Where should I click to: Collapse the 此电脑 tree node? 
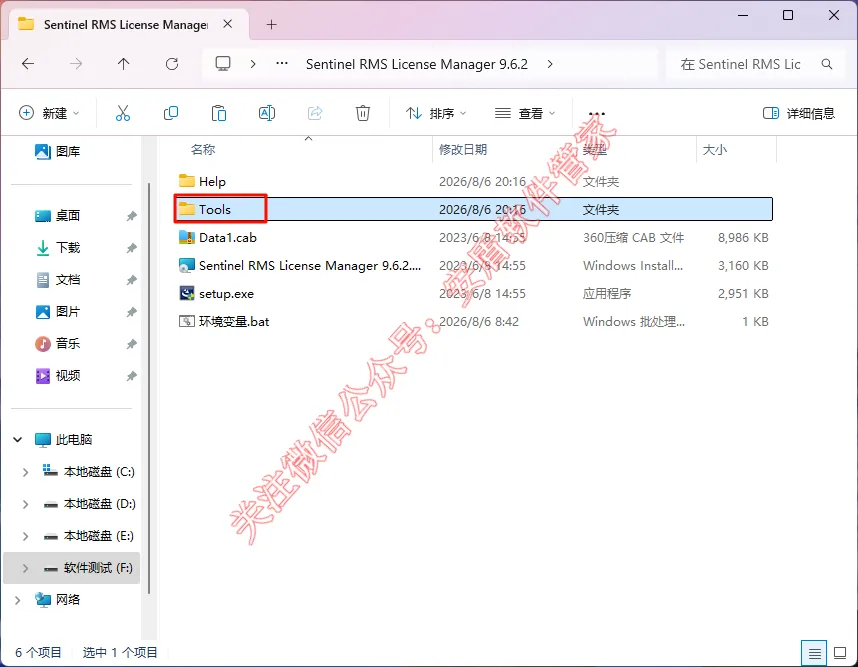(18, 439)
